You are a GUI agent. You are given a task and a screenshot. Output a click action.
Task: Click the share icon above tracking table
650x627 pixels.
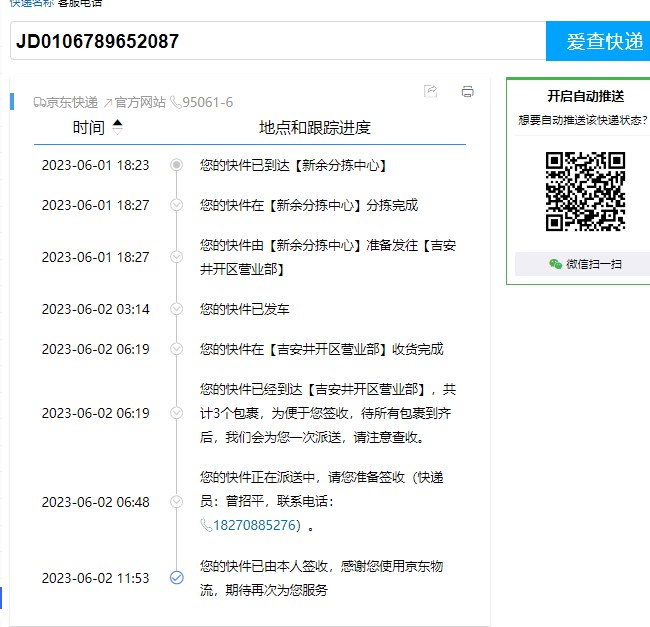430,91
